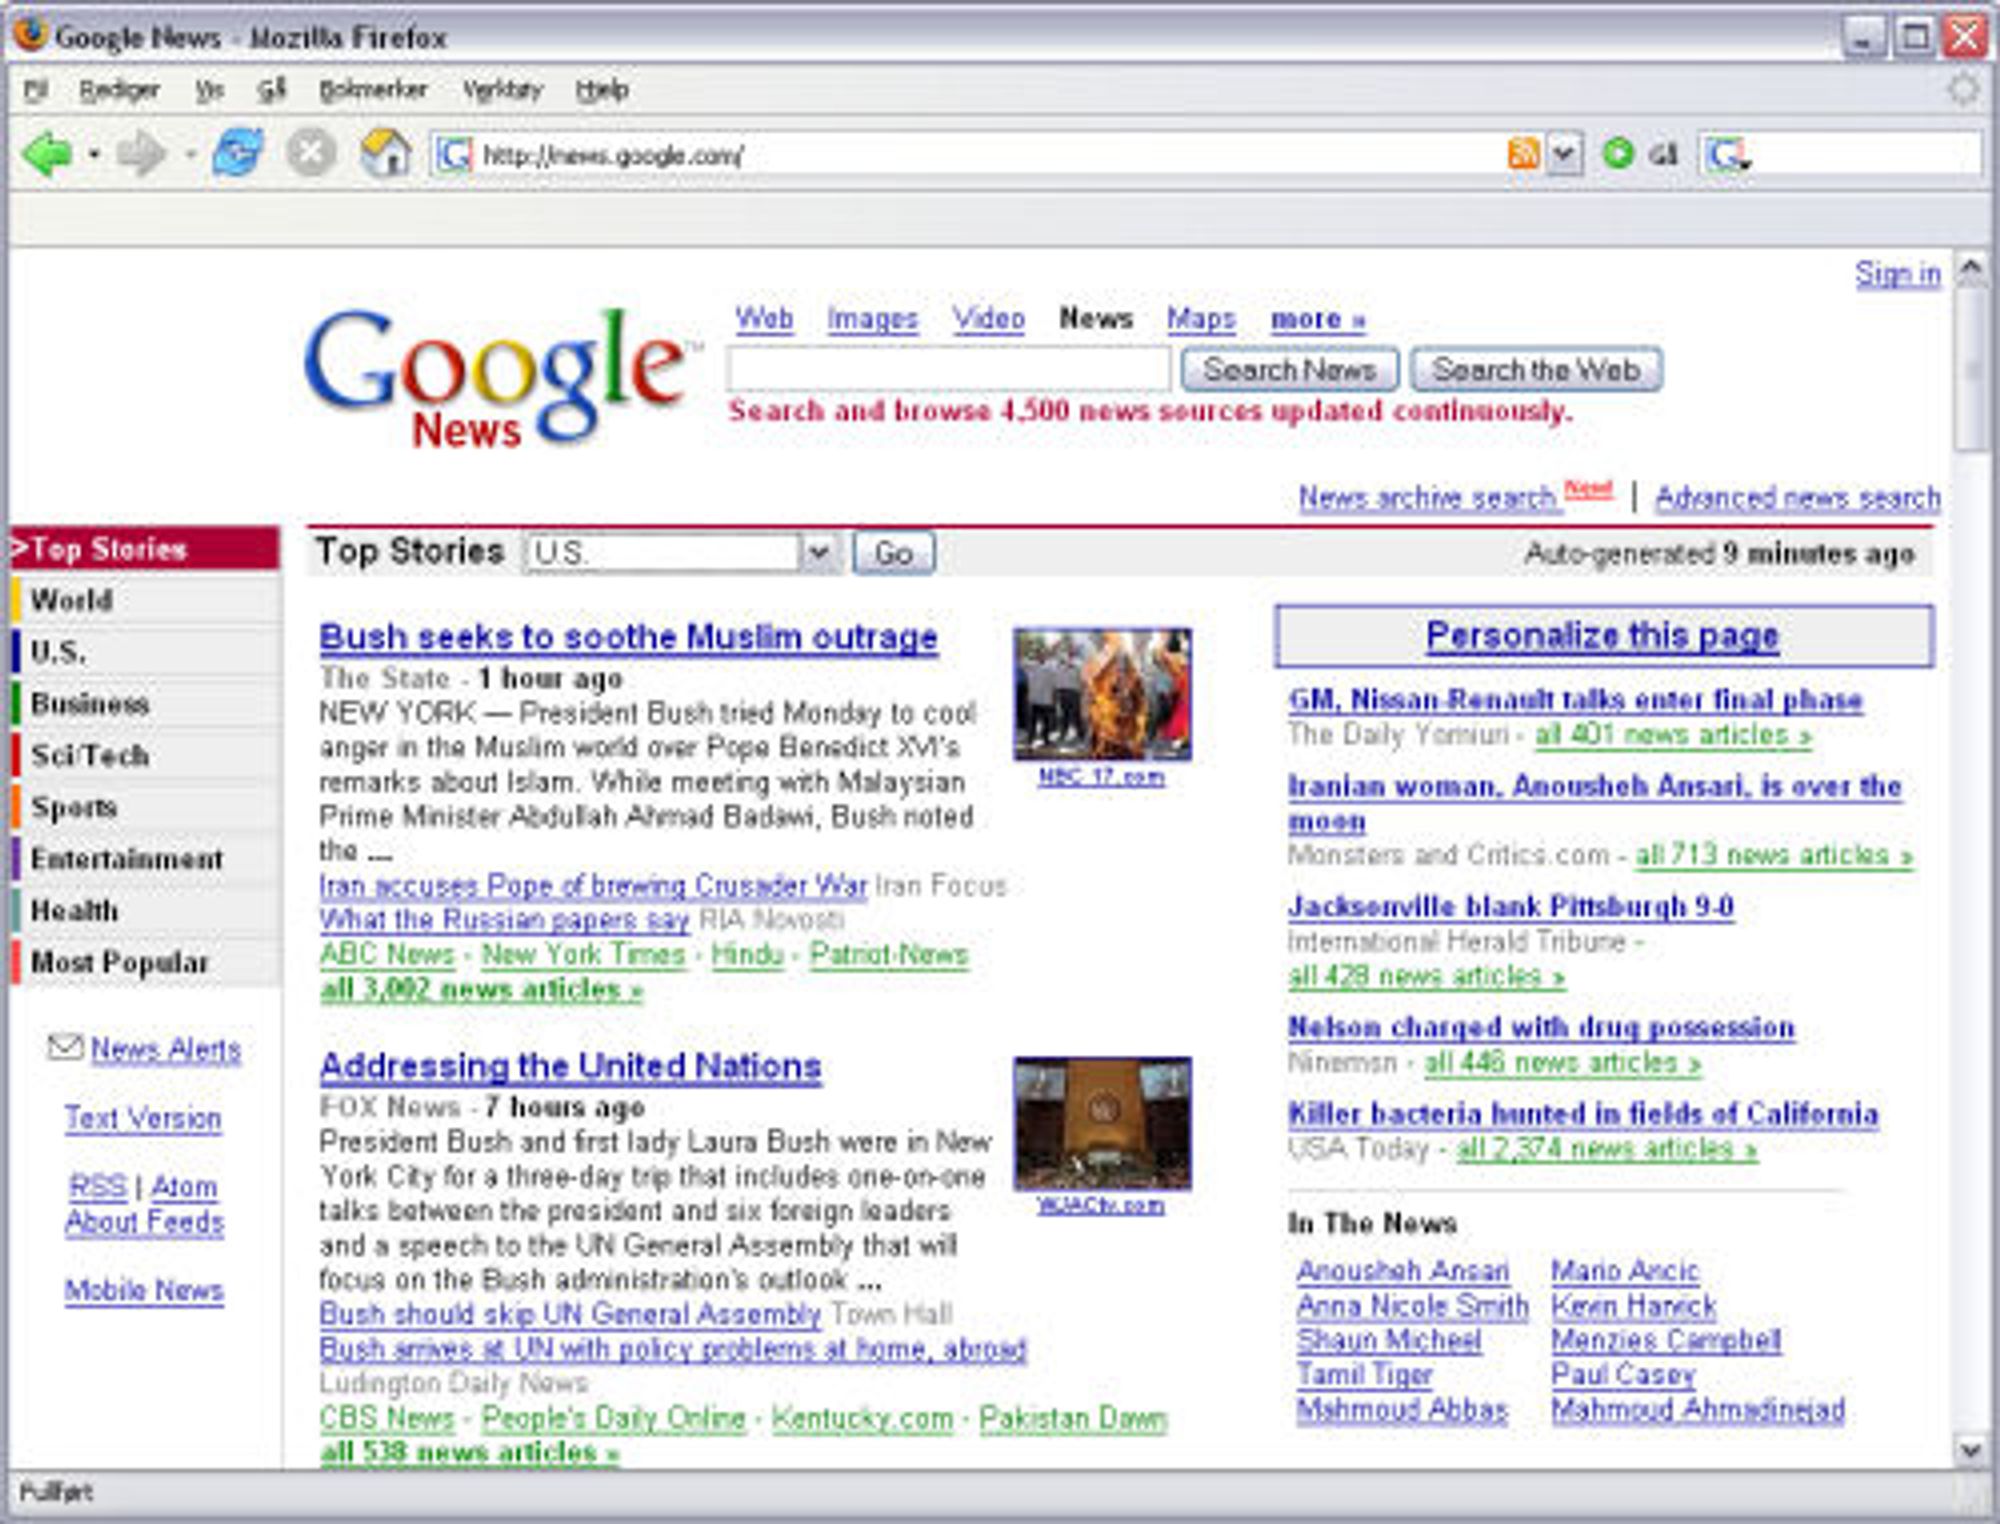Open Killer bacteria hunted in fields link

click(1583, 1114)
